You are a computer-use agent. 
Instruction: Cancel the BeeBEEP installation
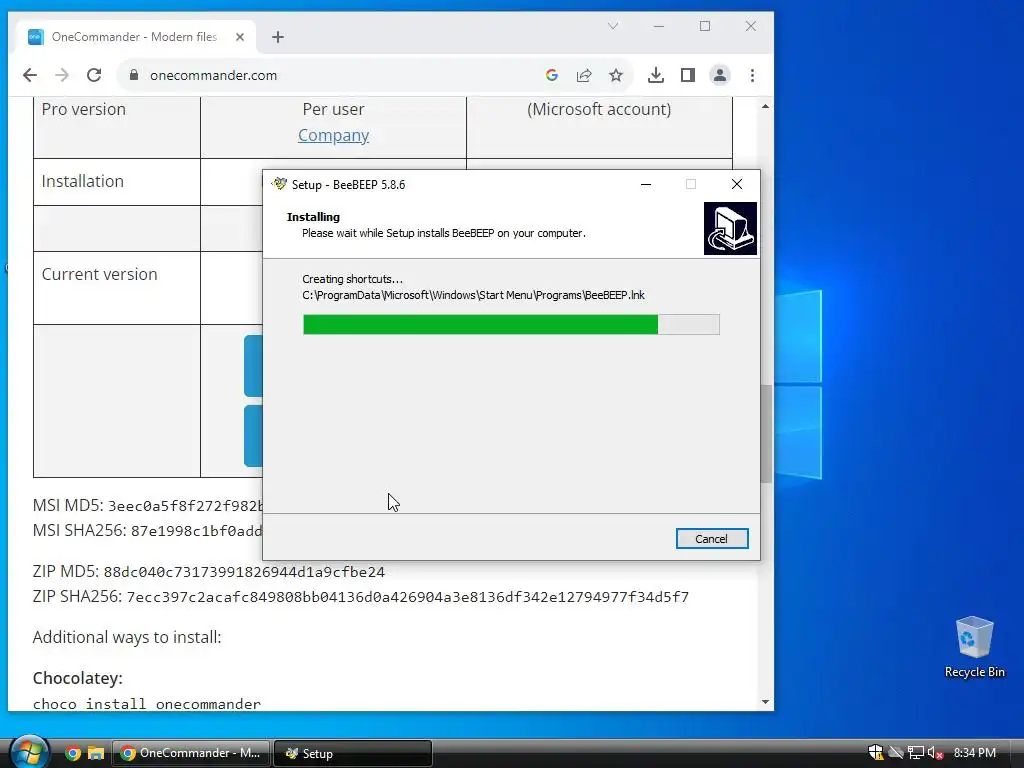[x=712, y=539]
